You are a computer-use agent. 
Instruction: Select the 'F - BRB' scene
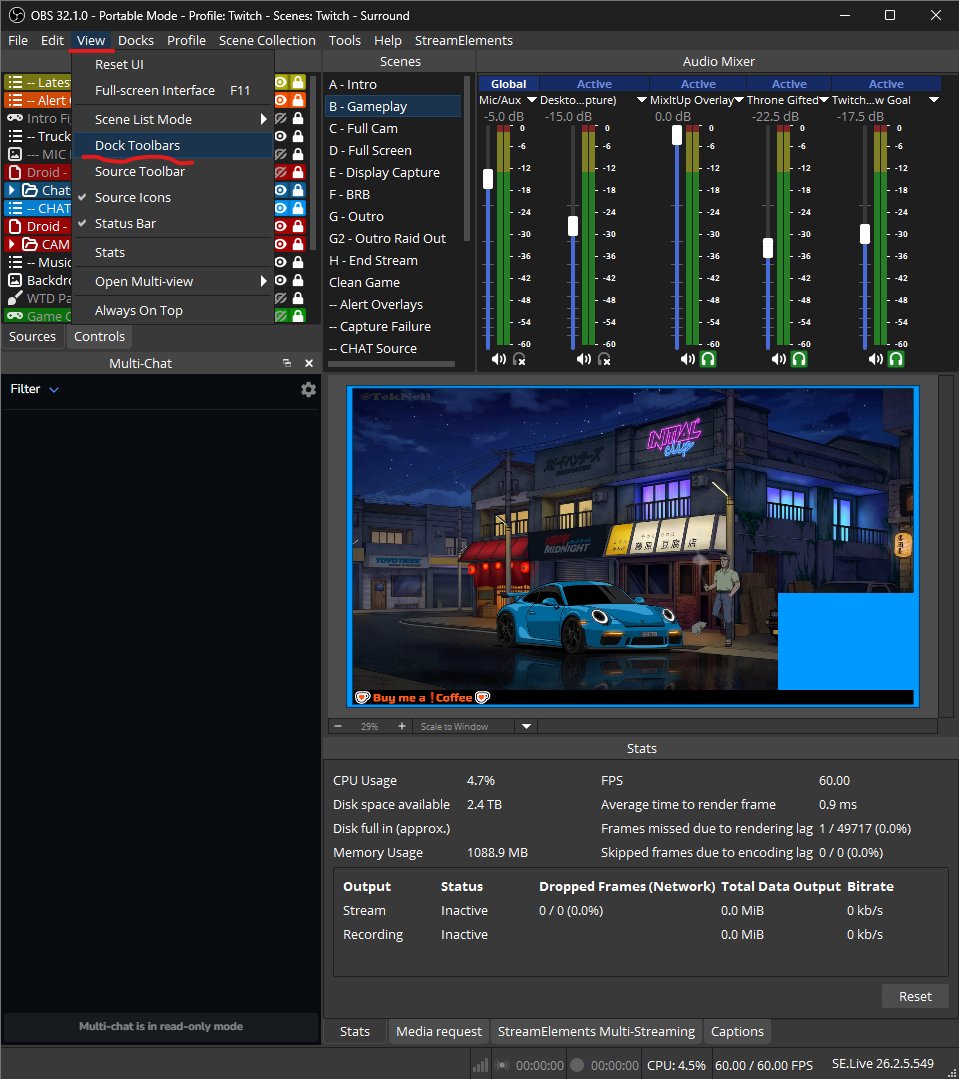[x=393, y=195]
